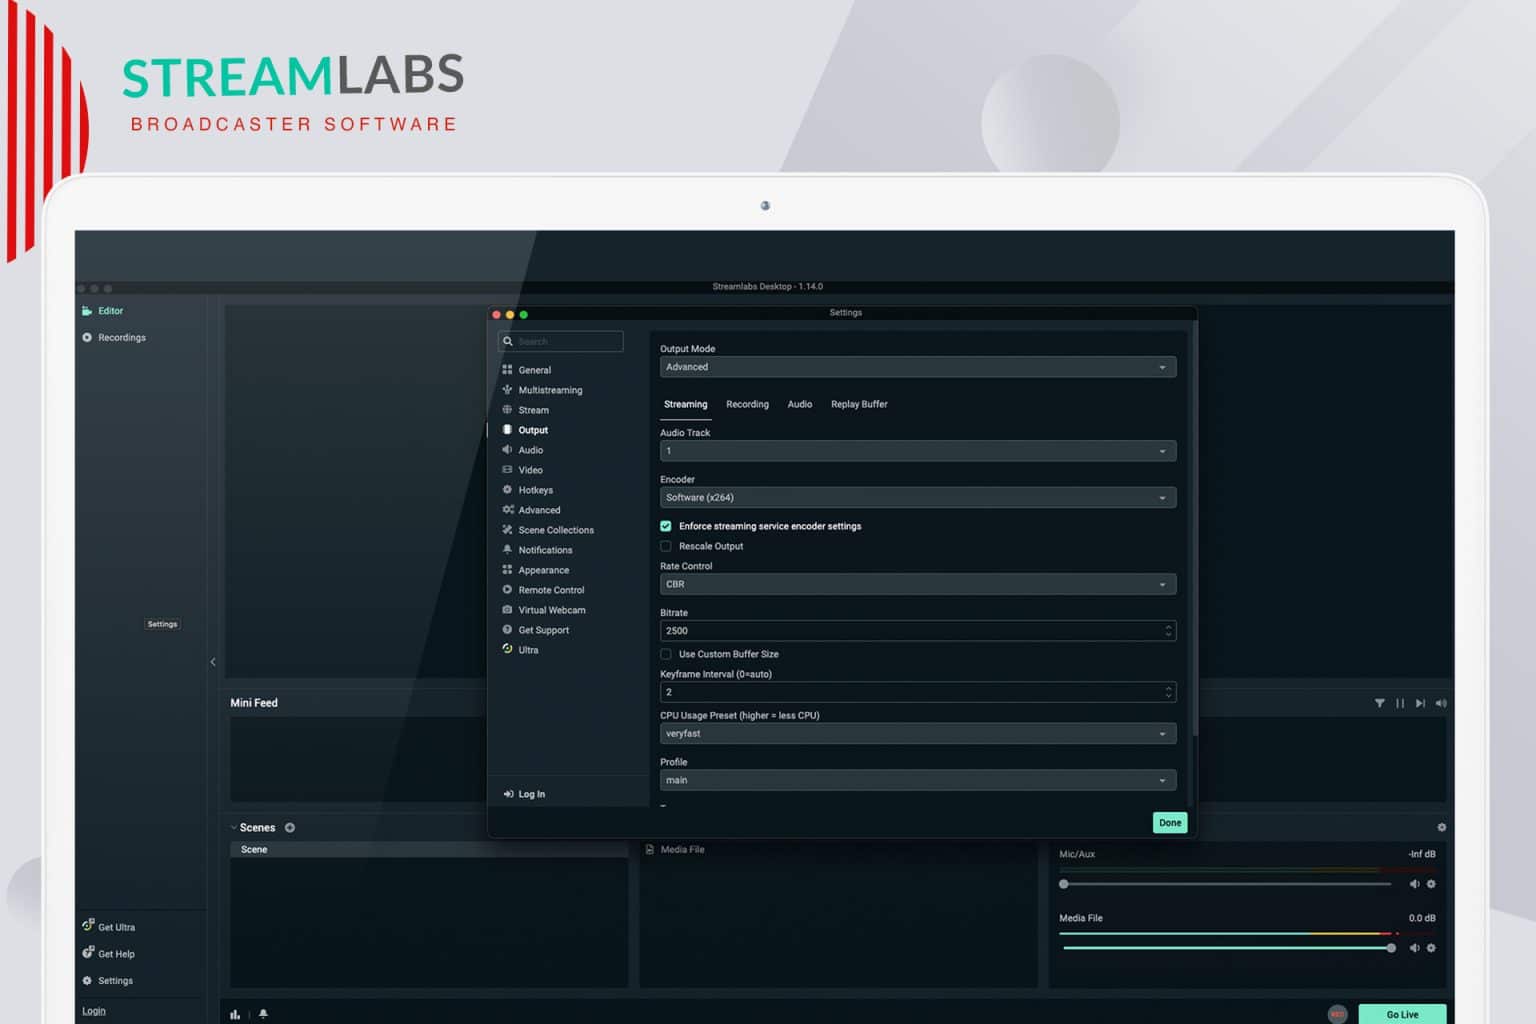Viewport: 1536px width, 1024px height.
Task: Open the Rate Control dropdown
Action: [x=917, y=584]
